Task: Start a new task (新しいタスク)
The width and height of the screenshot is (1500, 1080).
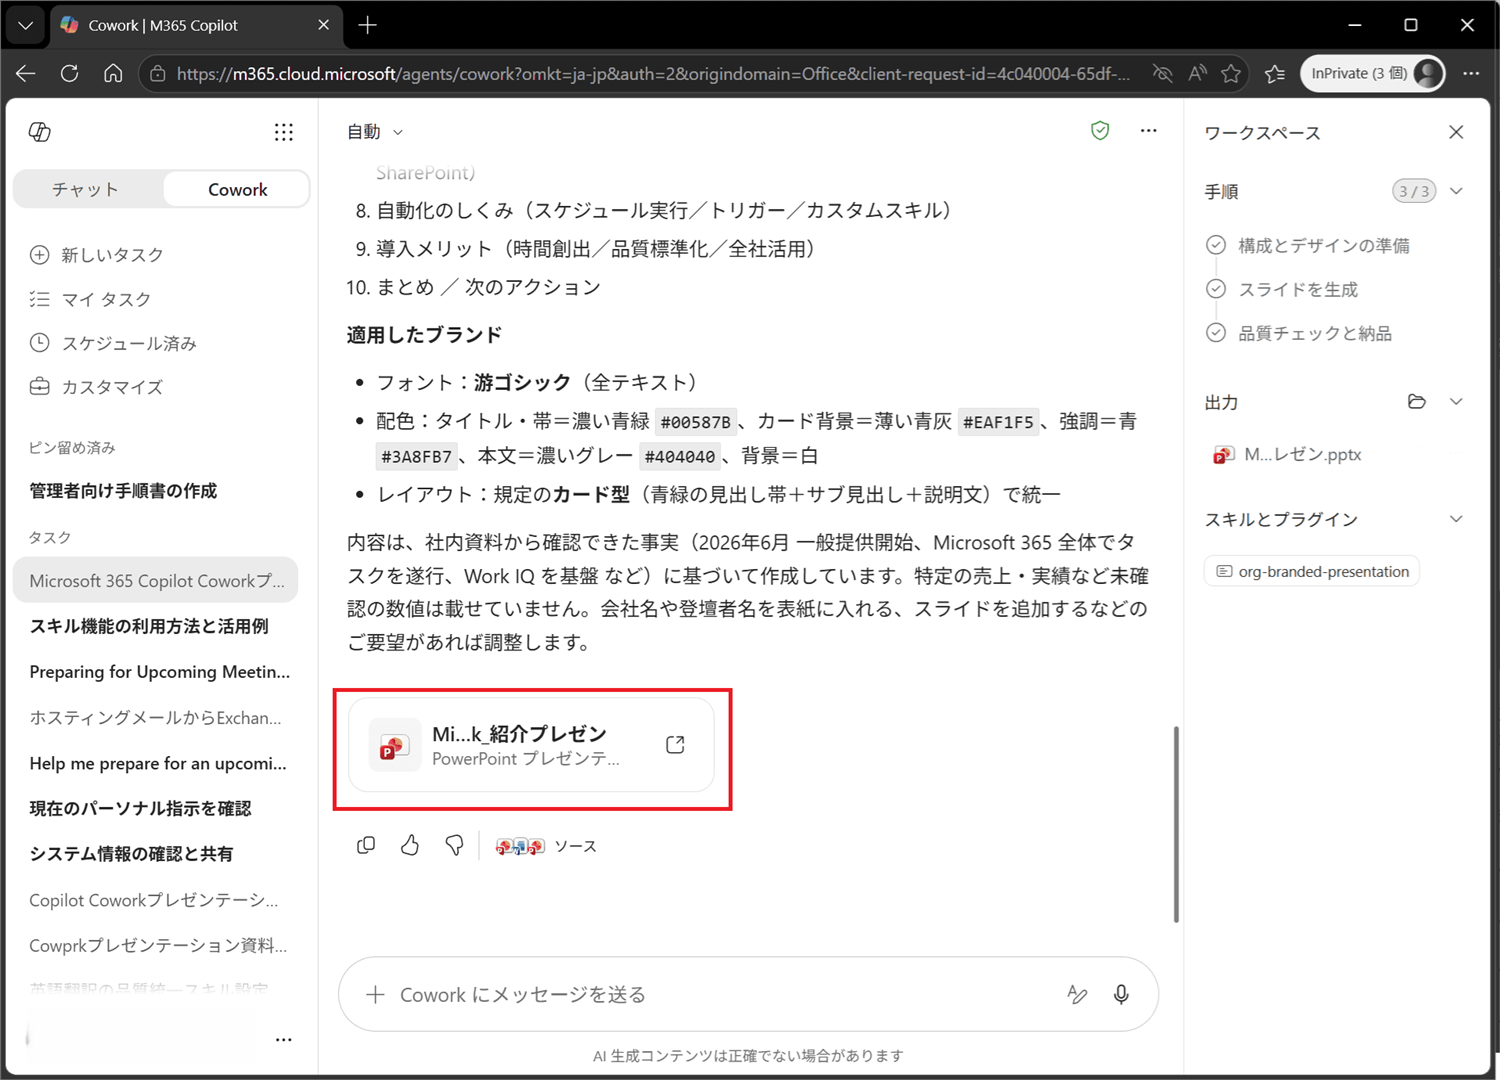Action: 97,255
